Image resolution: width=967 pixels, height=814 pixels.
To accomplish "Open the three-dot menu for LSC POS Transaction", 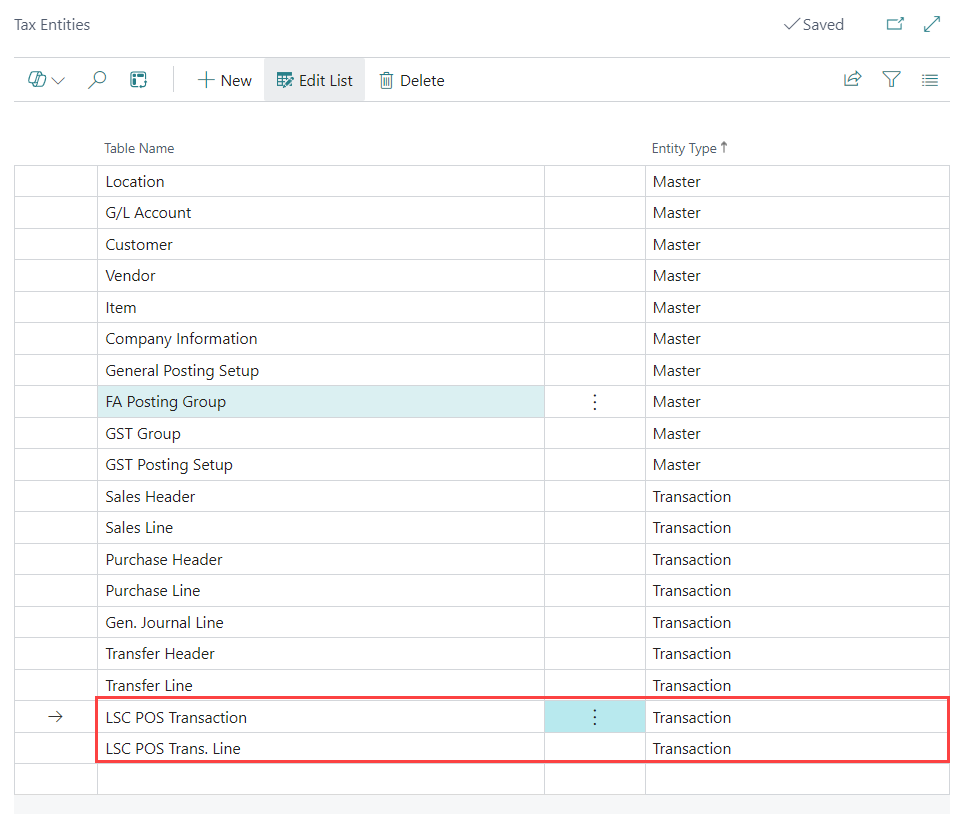I will [595, 717].
